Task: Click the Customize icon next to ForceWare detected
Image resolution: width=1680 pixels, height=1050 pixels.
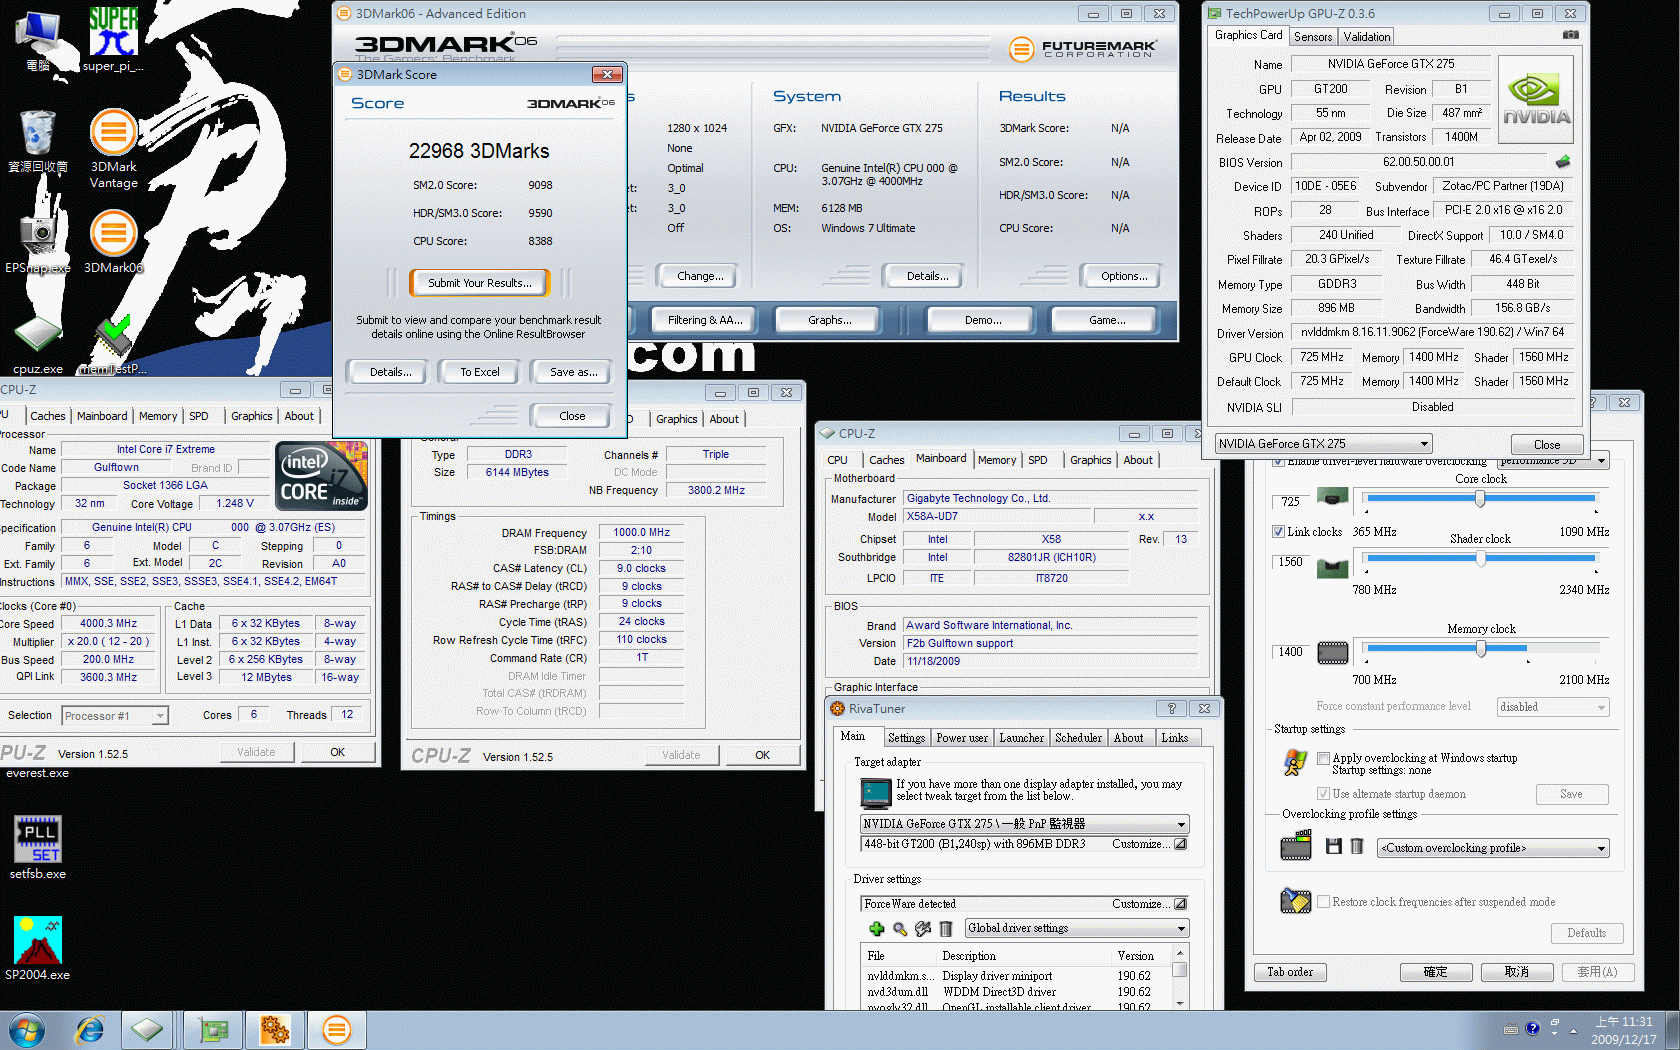Action: [x=1180, y=903]
